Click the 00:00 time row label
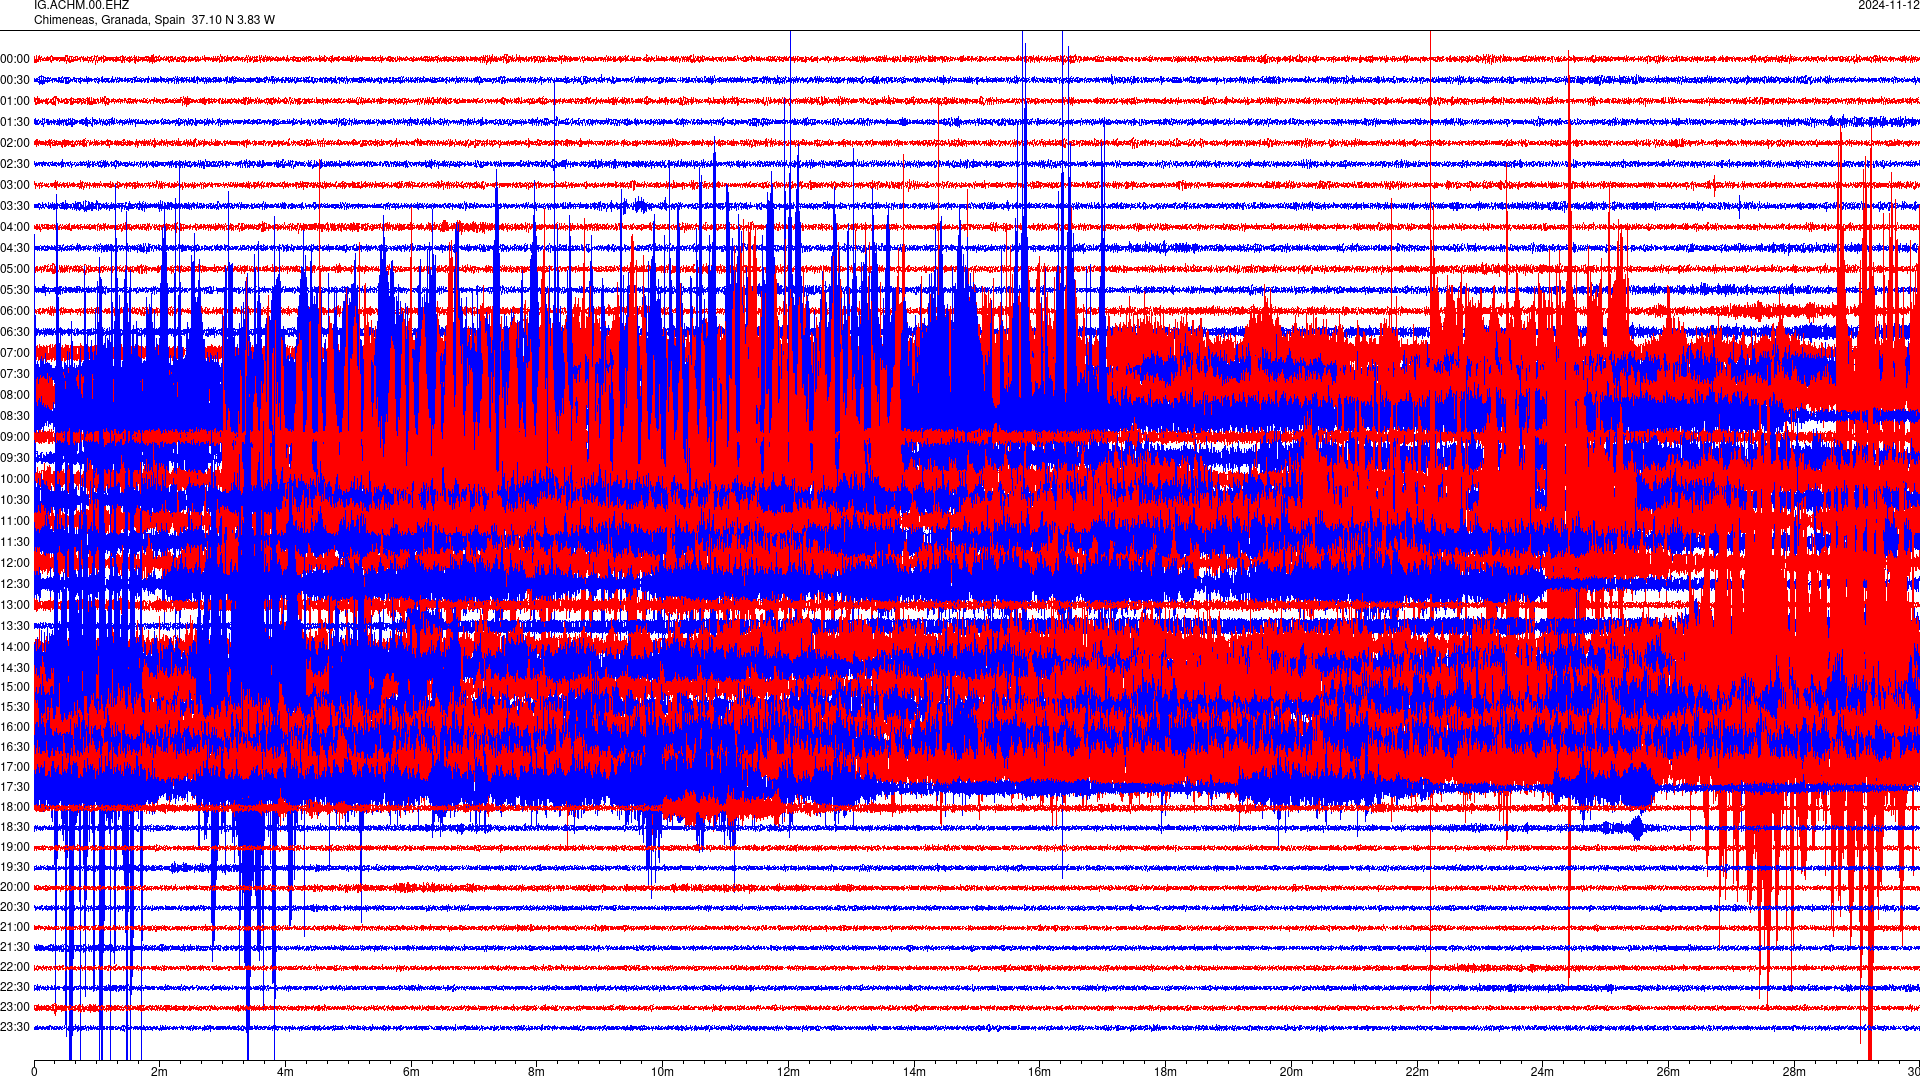The height and width of the screenshot is (1080, 1920). (15, 59)
